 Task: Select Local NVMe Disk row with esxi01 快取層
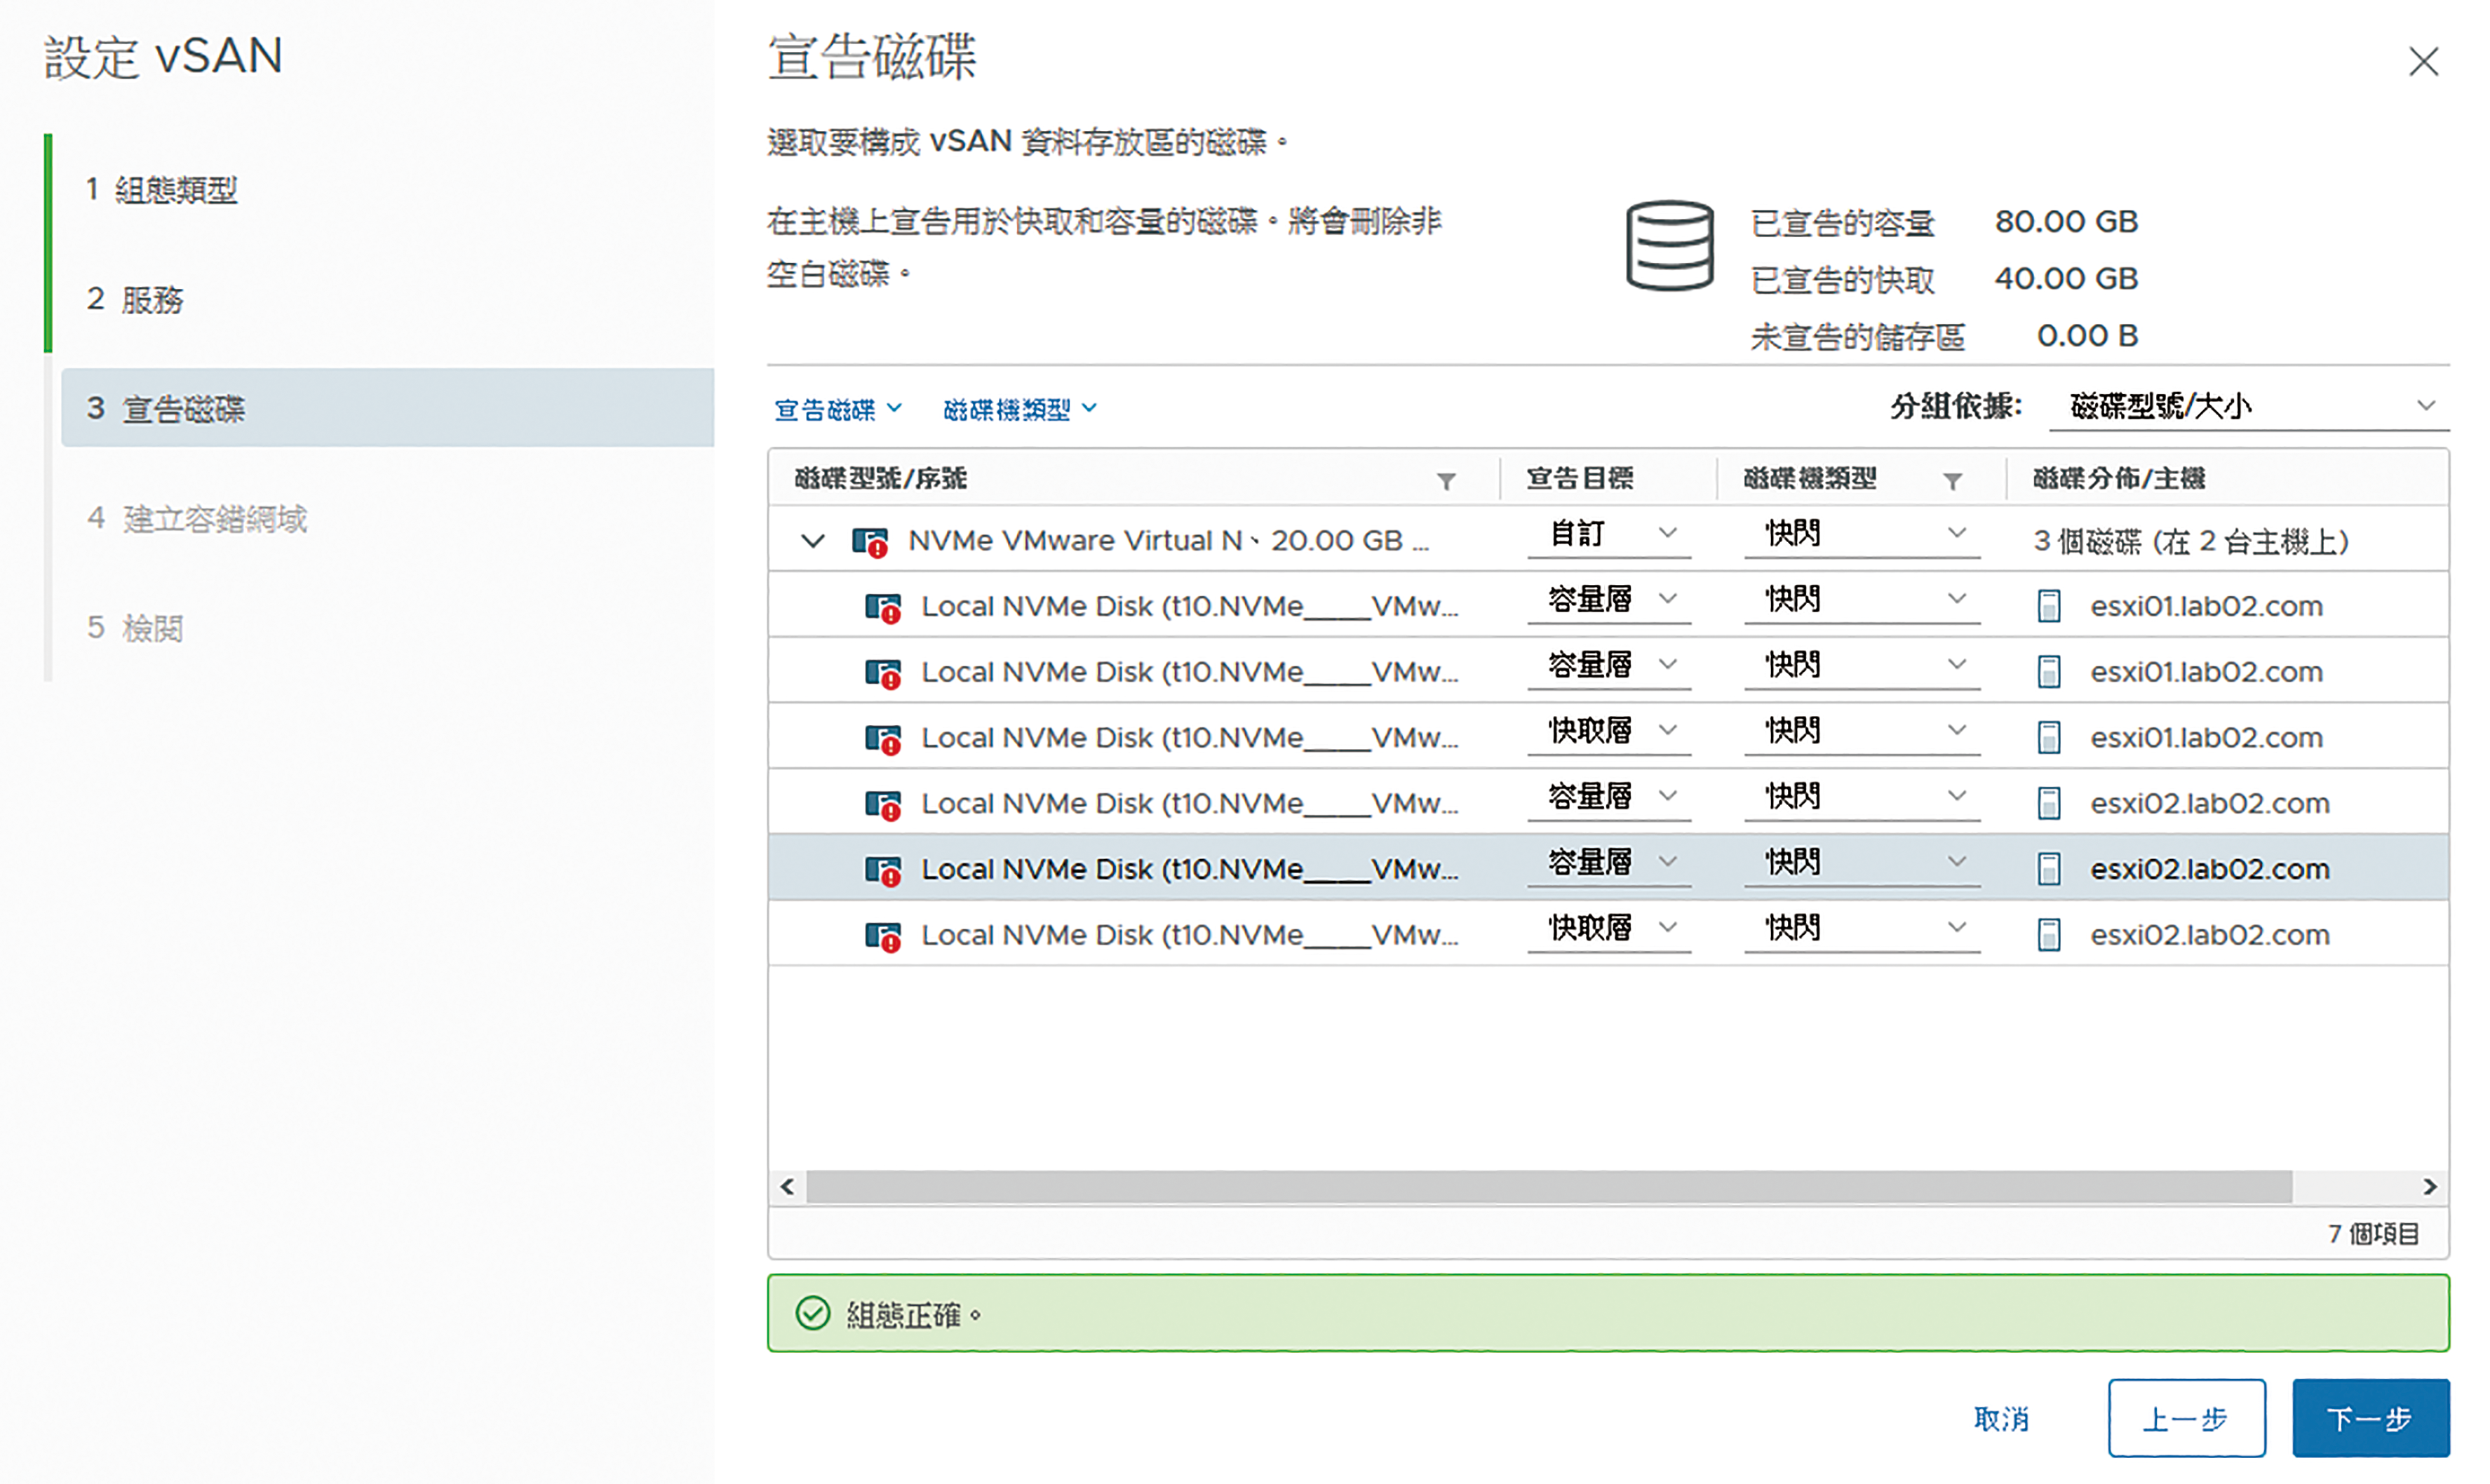1608,737
